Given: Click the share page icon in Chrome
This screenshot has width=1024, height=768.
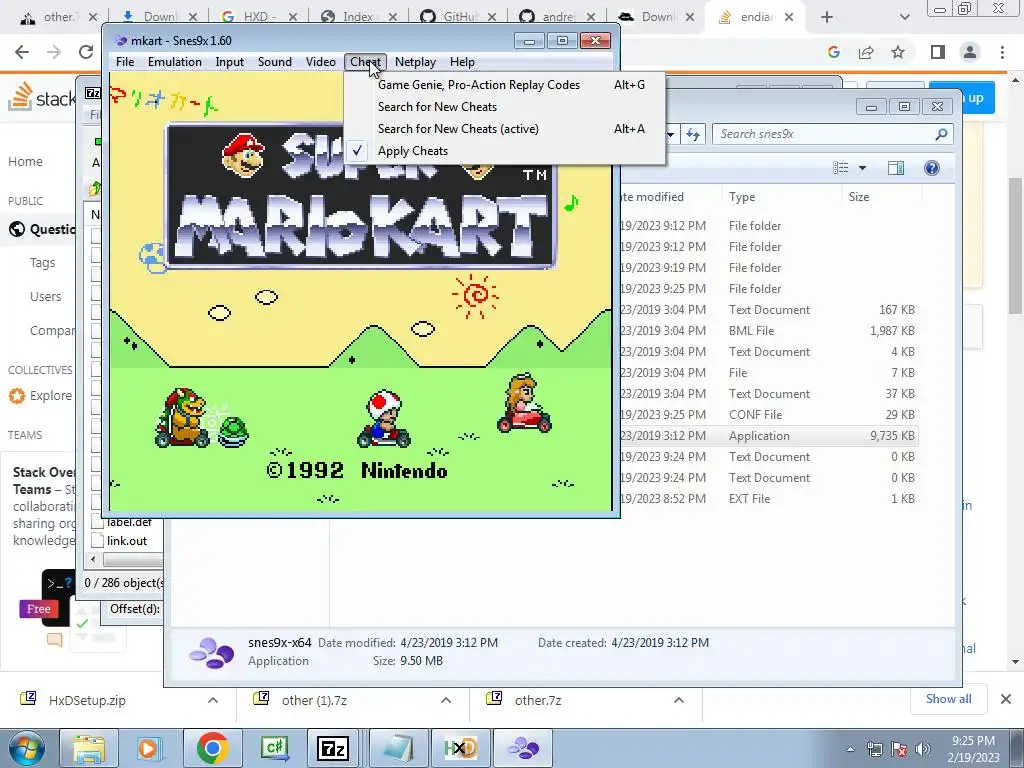Looking at the screenshot, I should pyautogui.click(x=866, y=52).
